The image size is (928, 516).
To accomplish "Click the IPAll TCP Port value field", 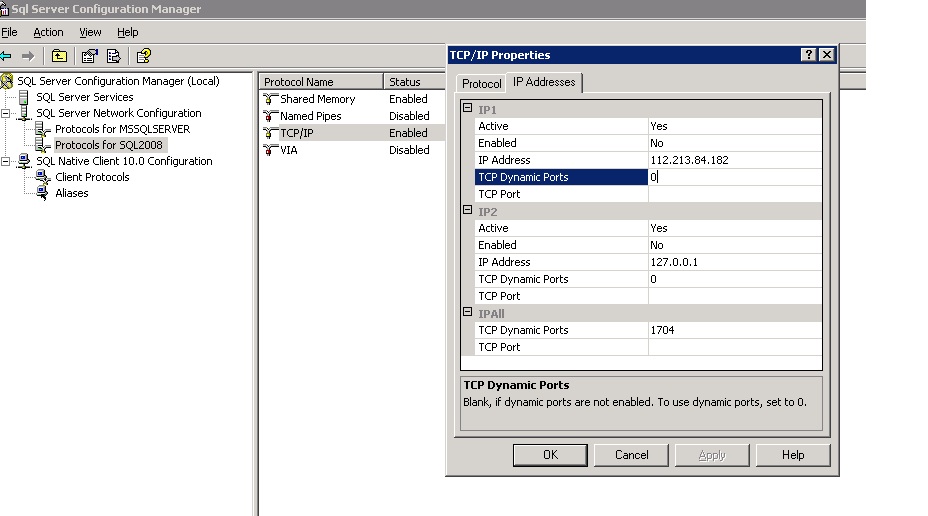I will 734,347.
